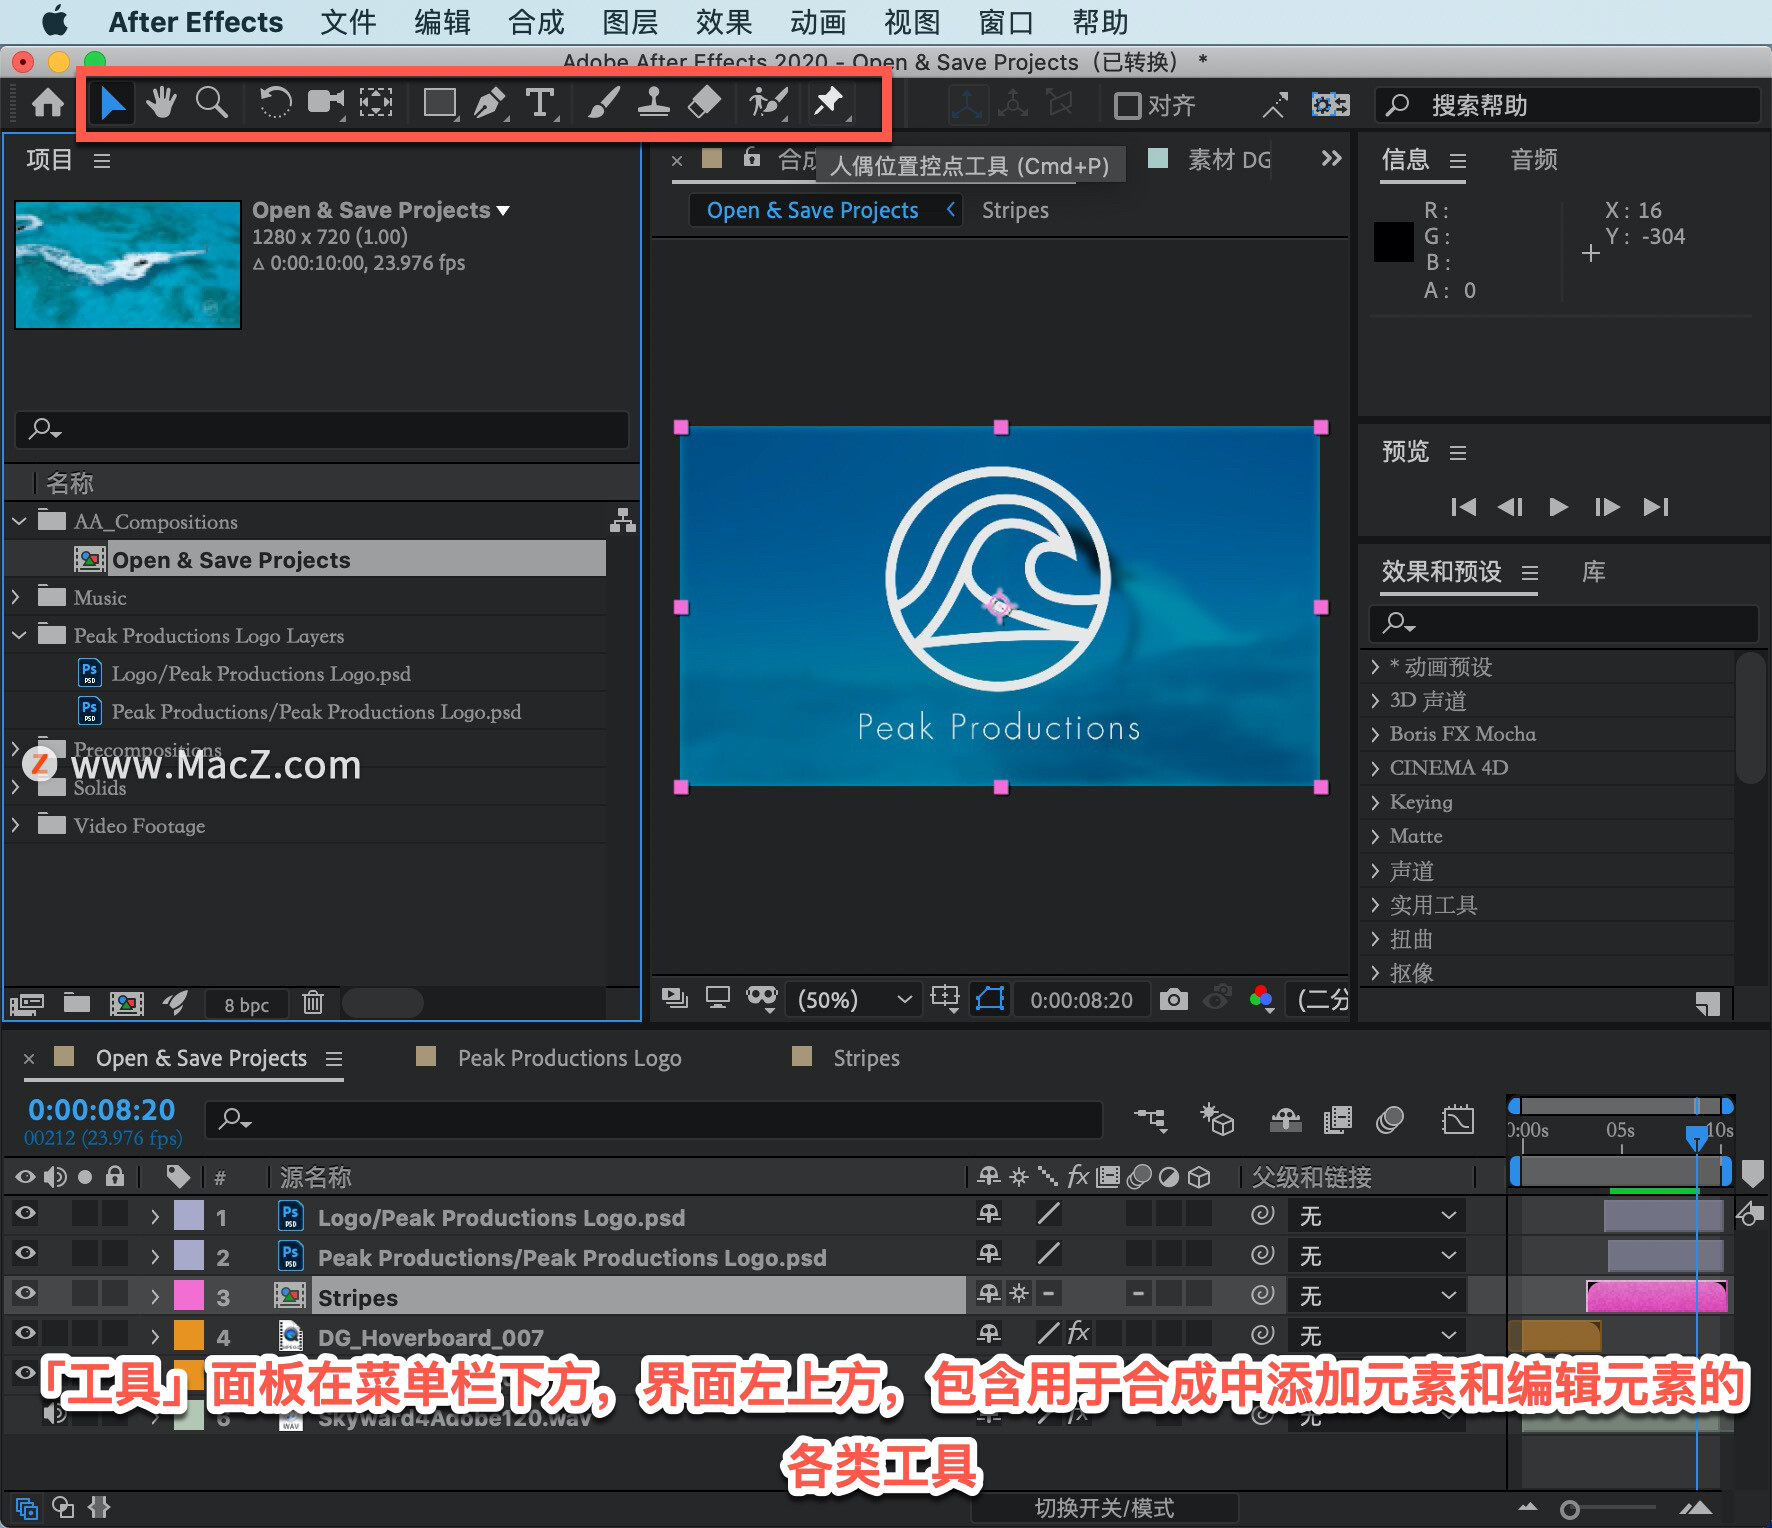Open the 50% magnification dropdown

tap(854, 999)
